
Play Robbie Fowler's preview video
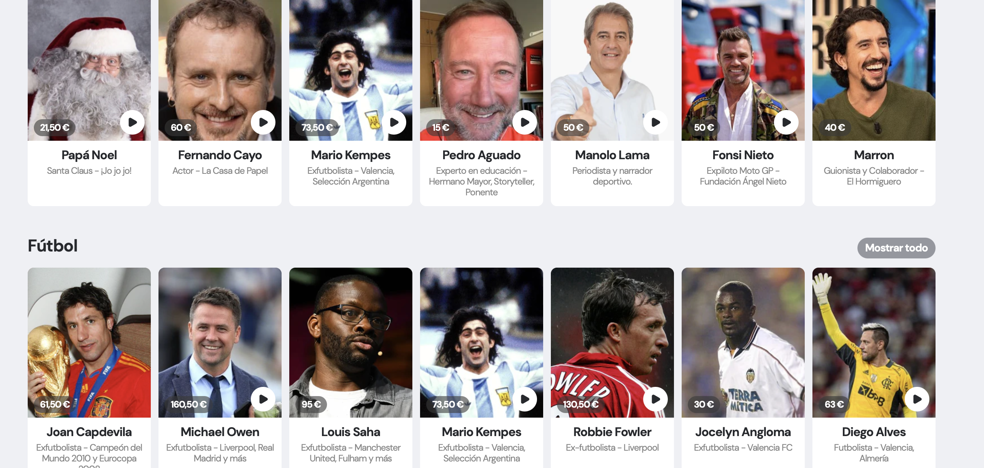[x=655, y=399]
